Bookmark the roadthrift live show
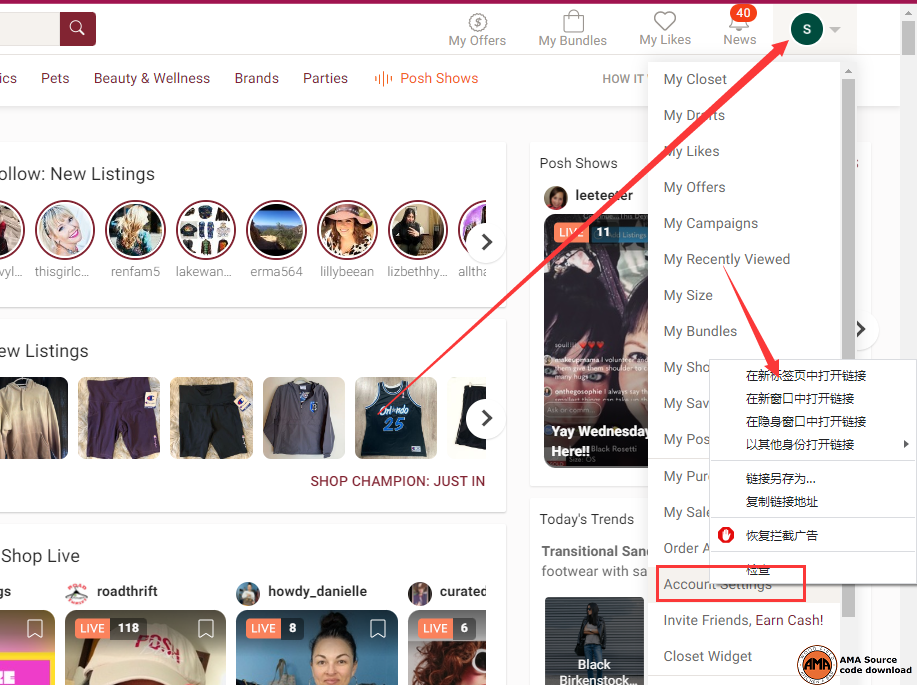Viewport: 917px width, 685px height. coord(206,628)
